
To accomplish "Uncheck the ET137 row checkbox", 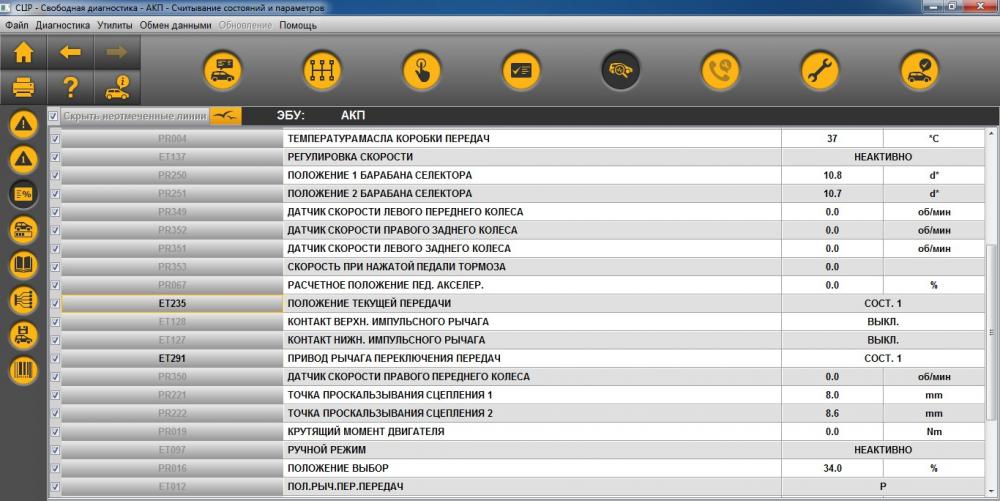I will 55,157.
